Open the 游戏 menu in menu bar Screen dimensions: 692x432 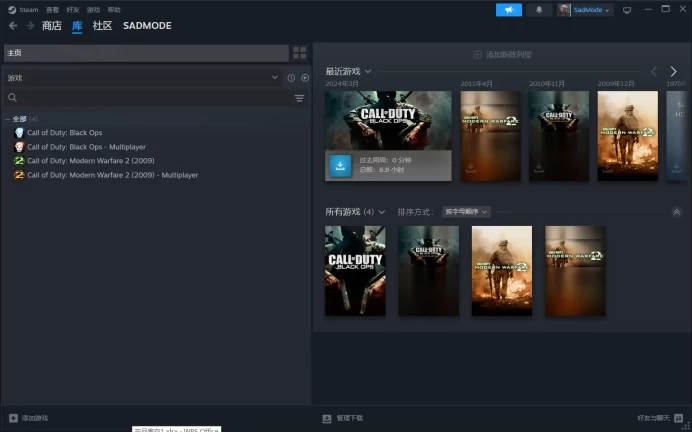93,10
